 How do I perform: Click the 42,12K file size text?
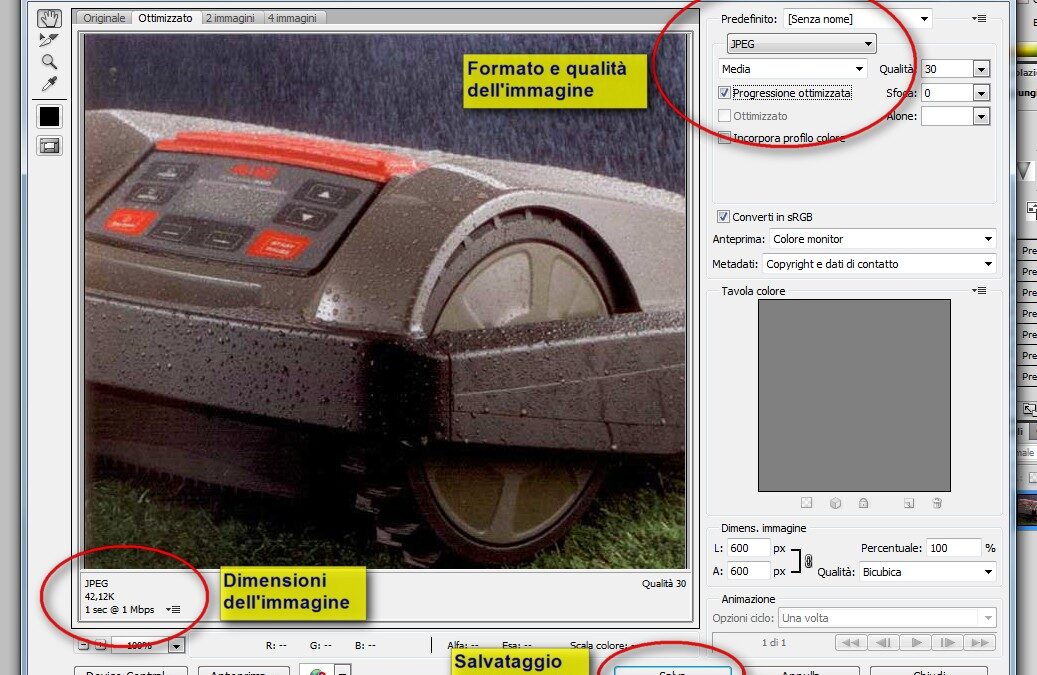[x=99, y=596]
